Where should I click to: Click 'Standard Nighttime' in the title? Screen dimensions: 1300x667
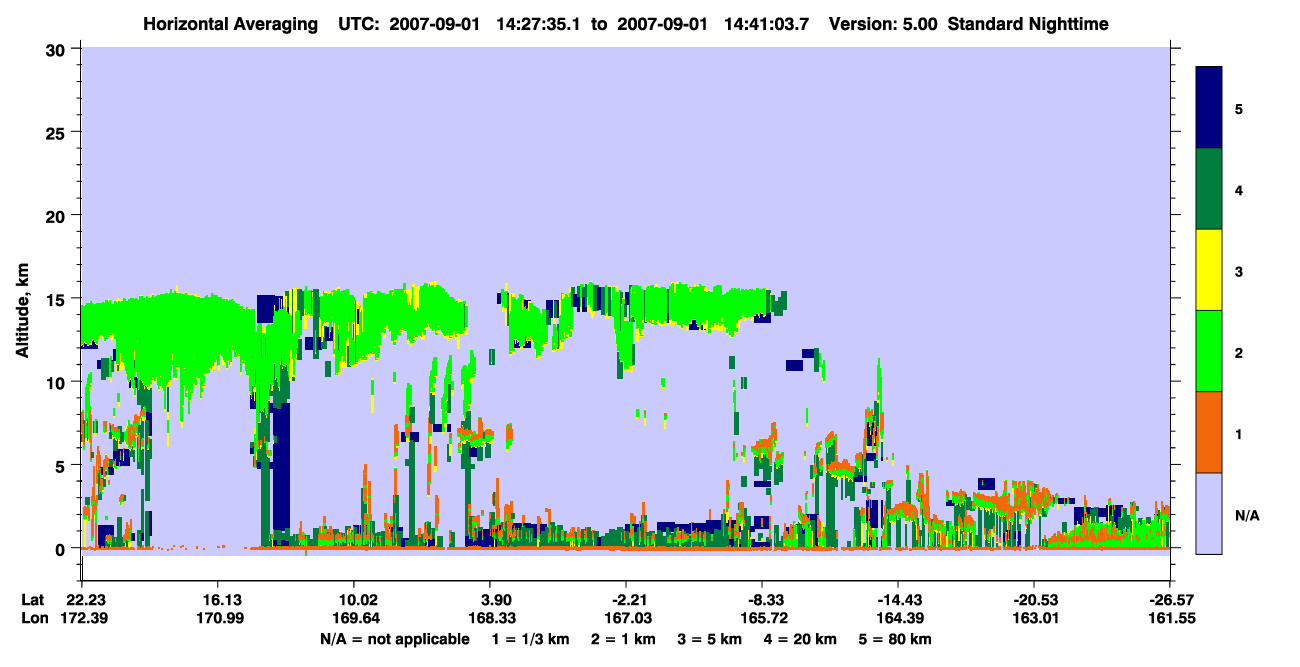(1028, 24)
